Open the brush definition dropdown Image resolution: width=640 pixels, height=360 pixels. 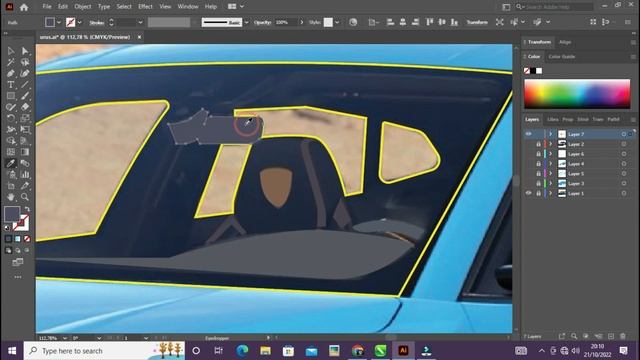(247, 22)
